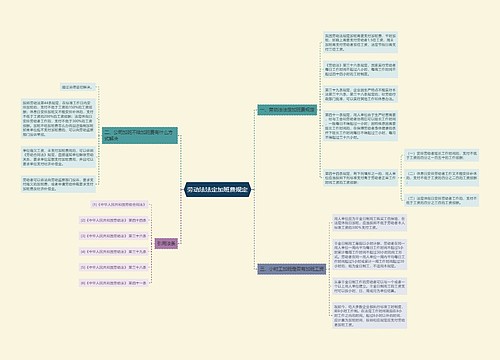Select the sub-item (一) under 第四十四条

[442, 155]
